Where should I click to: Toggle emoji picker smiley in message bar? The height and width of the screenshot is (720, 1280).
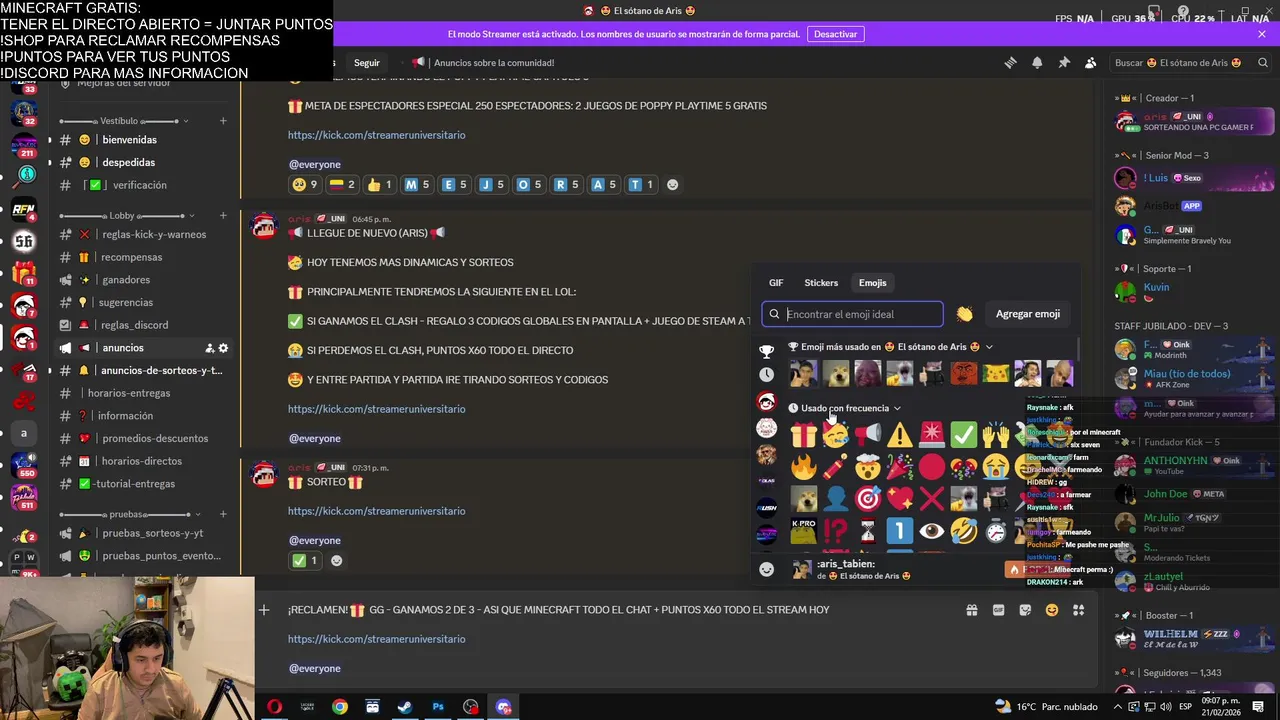[x=1052, y=610]
